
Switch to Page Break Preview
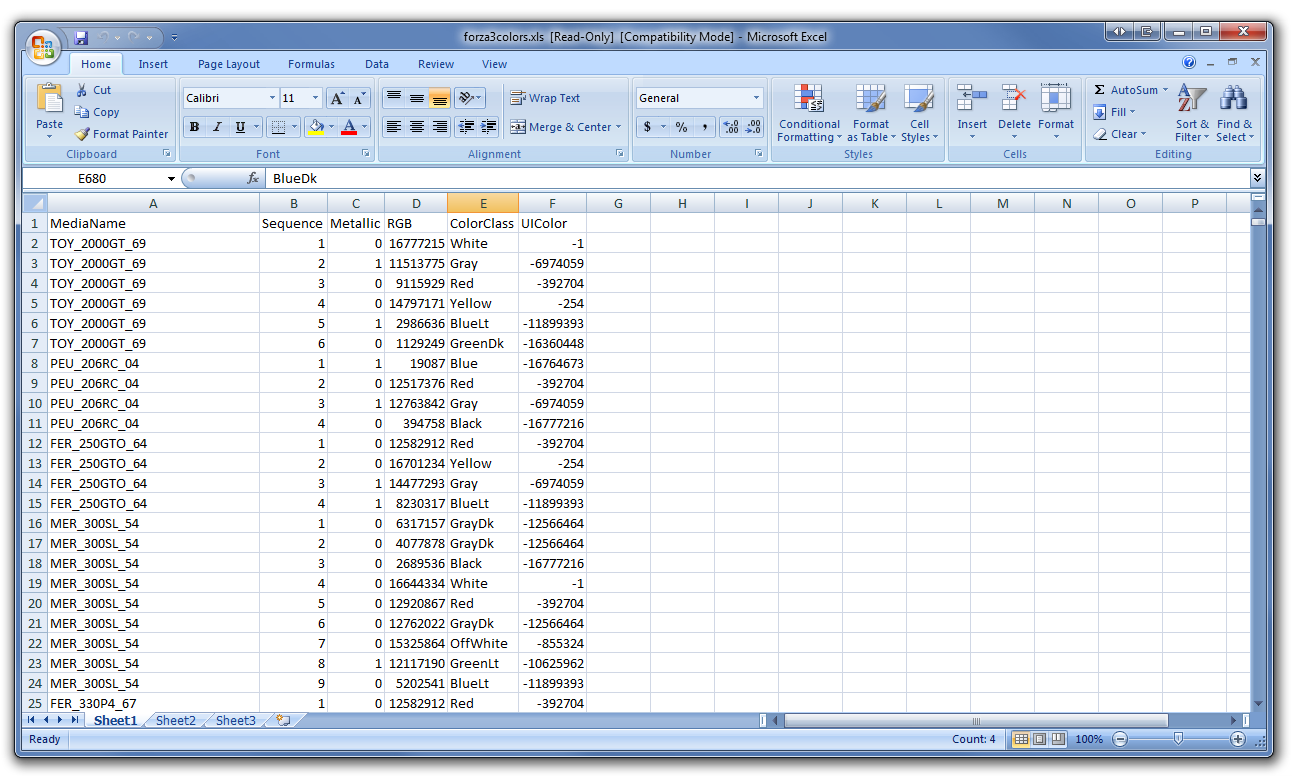pyautogui.click(x=1058, y=739)
